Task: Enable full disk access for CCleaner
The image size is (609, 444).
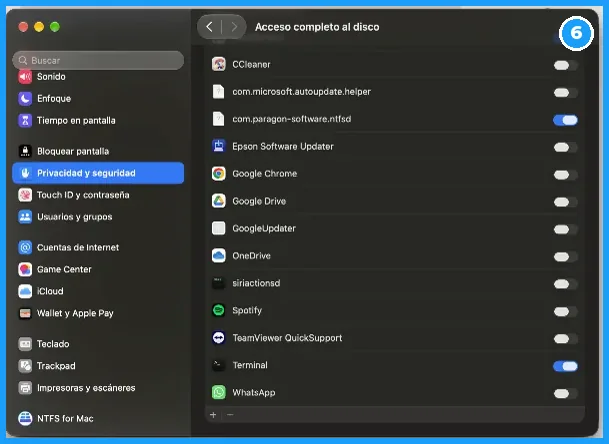Action: 565,65
